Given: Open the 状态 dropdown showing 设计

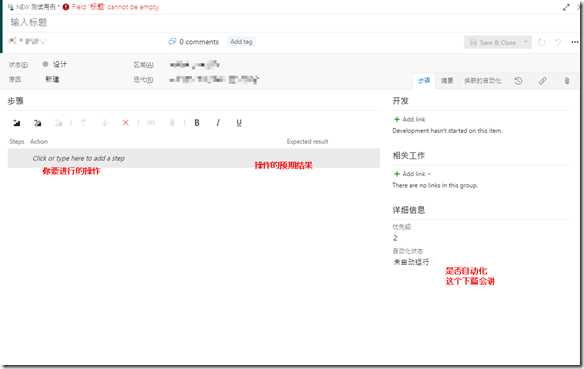Looking at the screenshot, I should tap(60, 64).
